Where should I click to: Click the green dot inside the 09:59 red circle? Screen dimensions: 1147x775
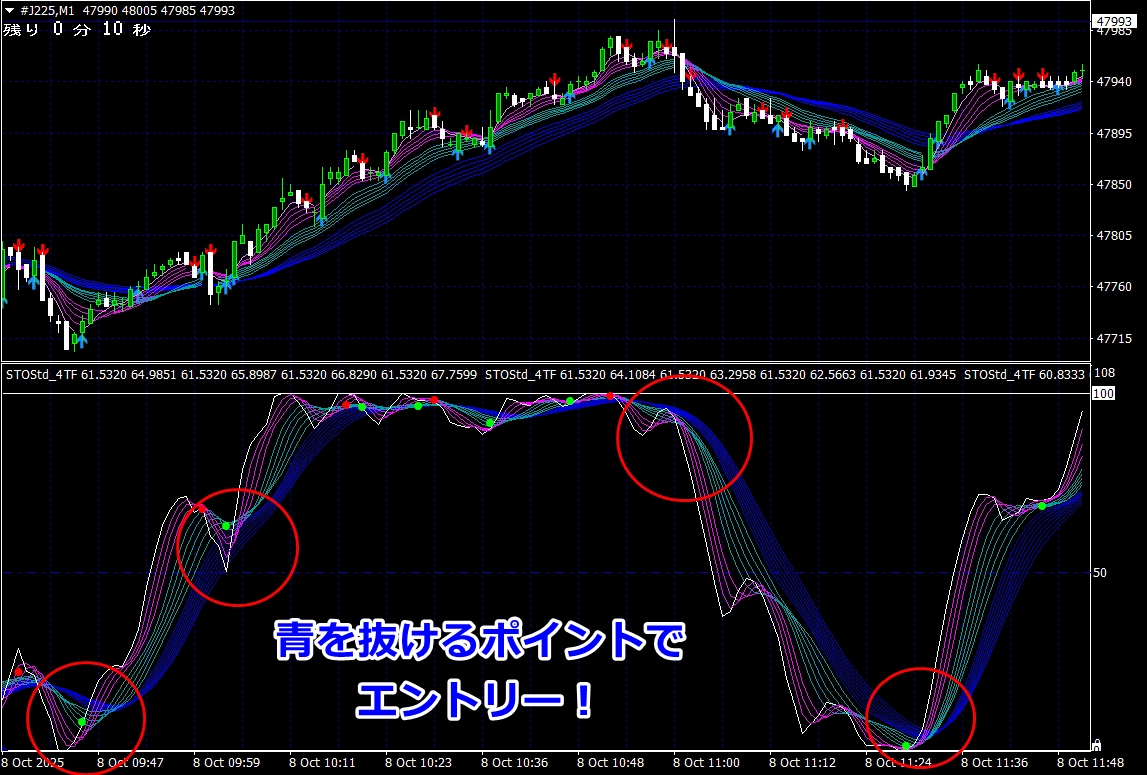[x=227, y=526]
